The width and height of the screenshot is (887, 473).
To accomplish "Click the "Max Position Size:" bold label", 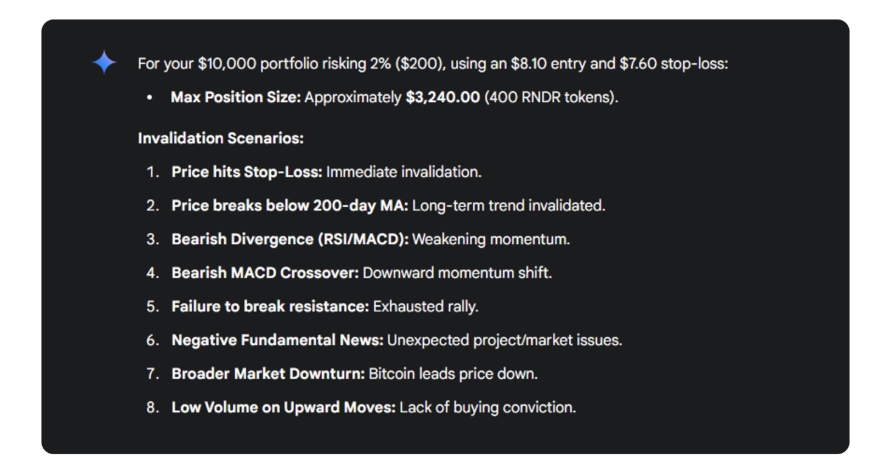I will pos(236,99).
